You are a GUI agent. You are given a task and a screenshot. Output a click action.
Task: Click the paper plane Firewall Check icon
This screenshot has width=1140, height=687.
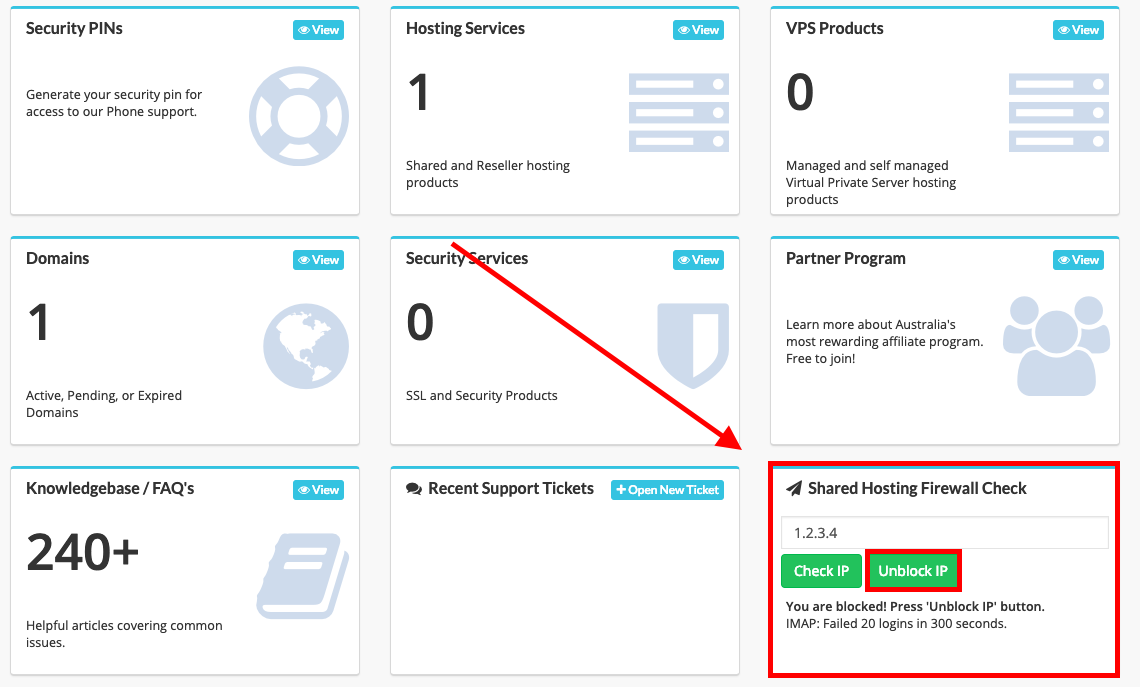(794, 489)
